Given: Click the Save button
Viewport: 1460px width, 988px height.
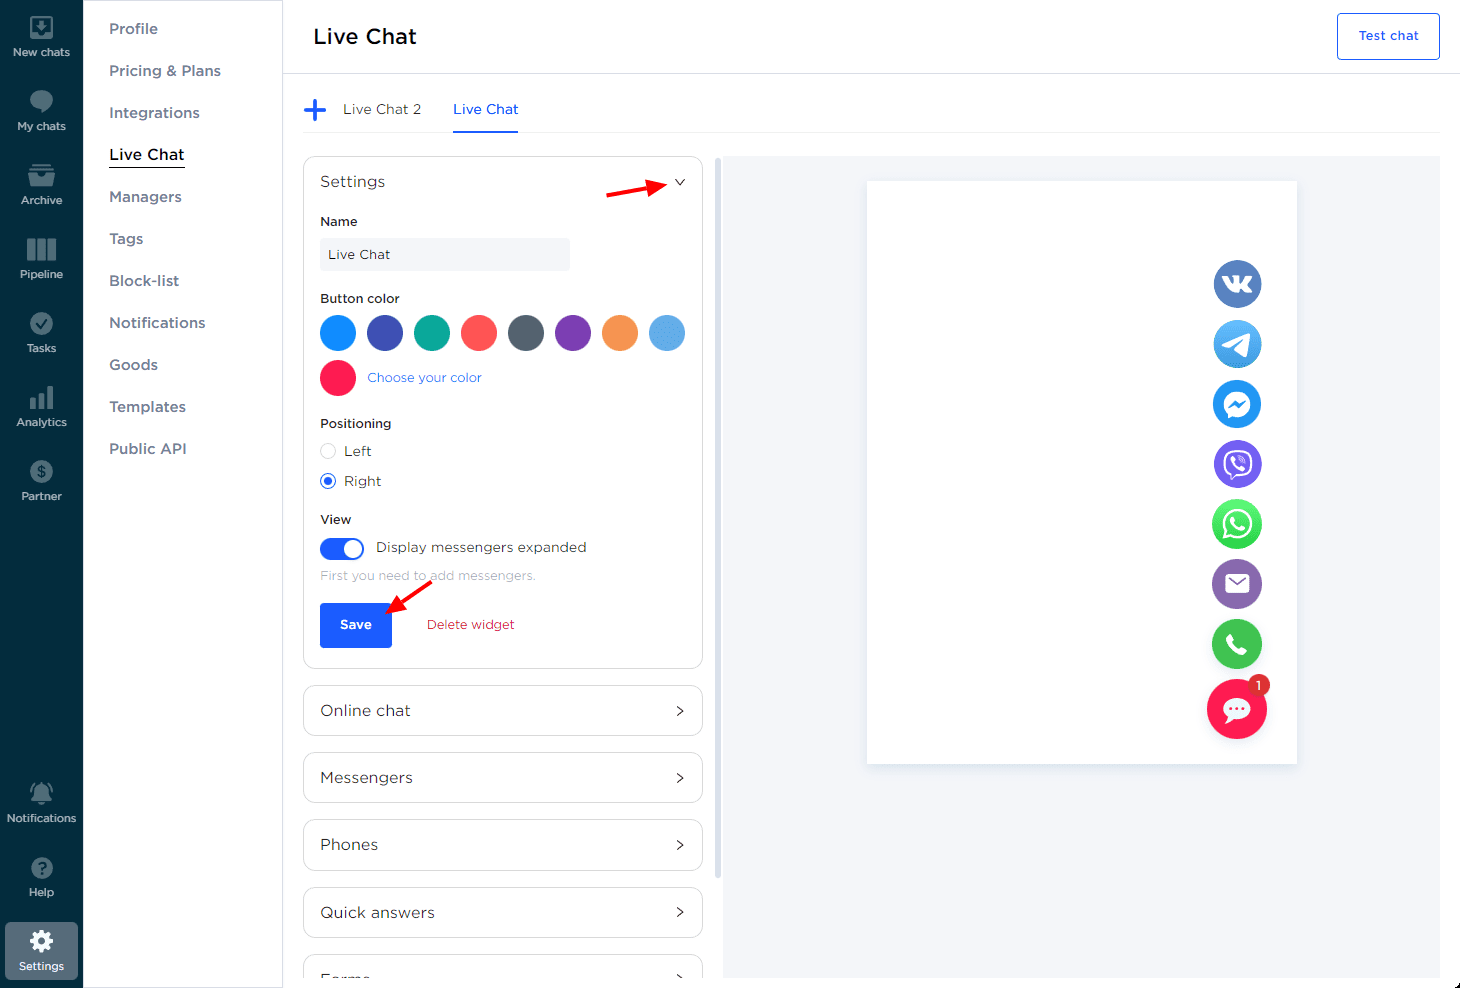Looking at the screenshot, I should coord(356,625).
